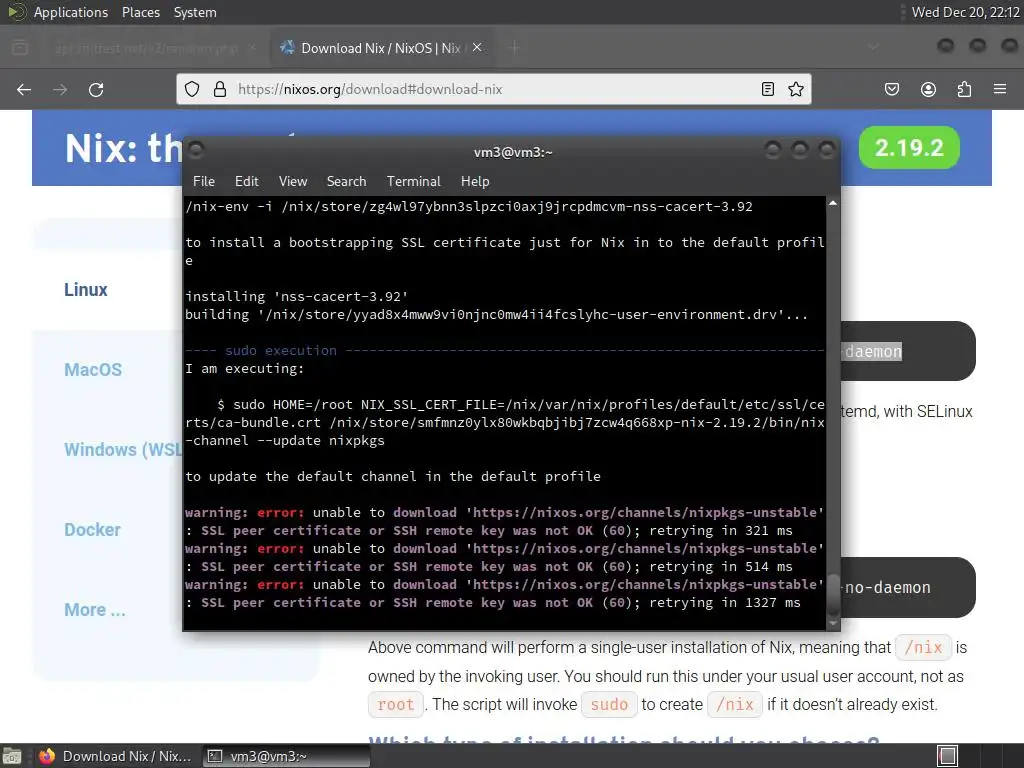
Task: Click the Firefox forward arrow button
Action: pyautogui.click(x=60, y=89)
